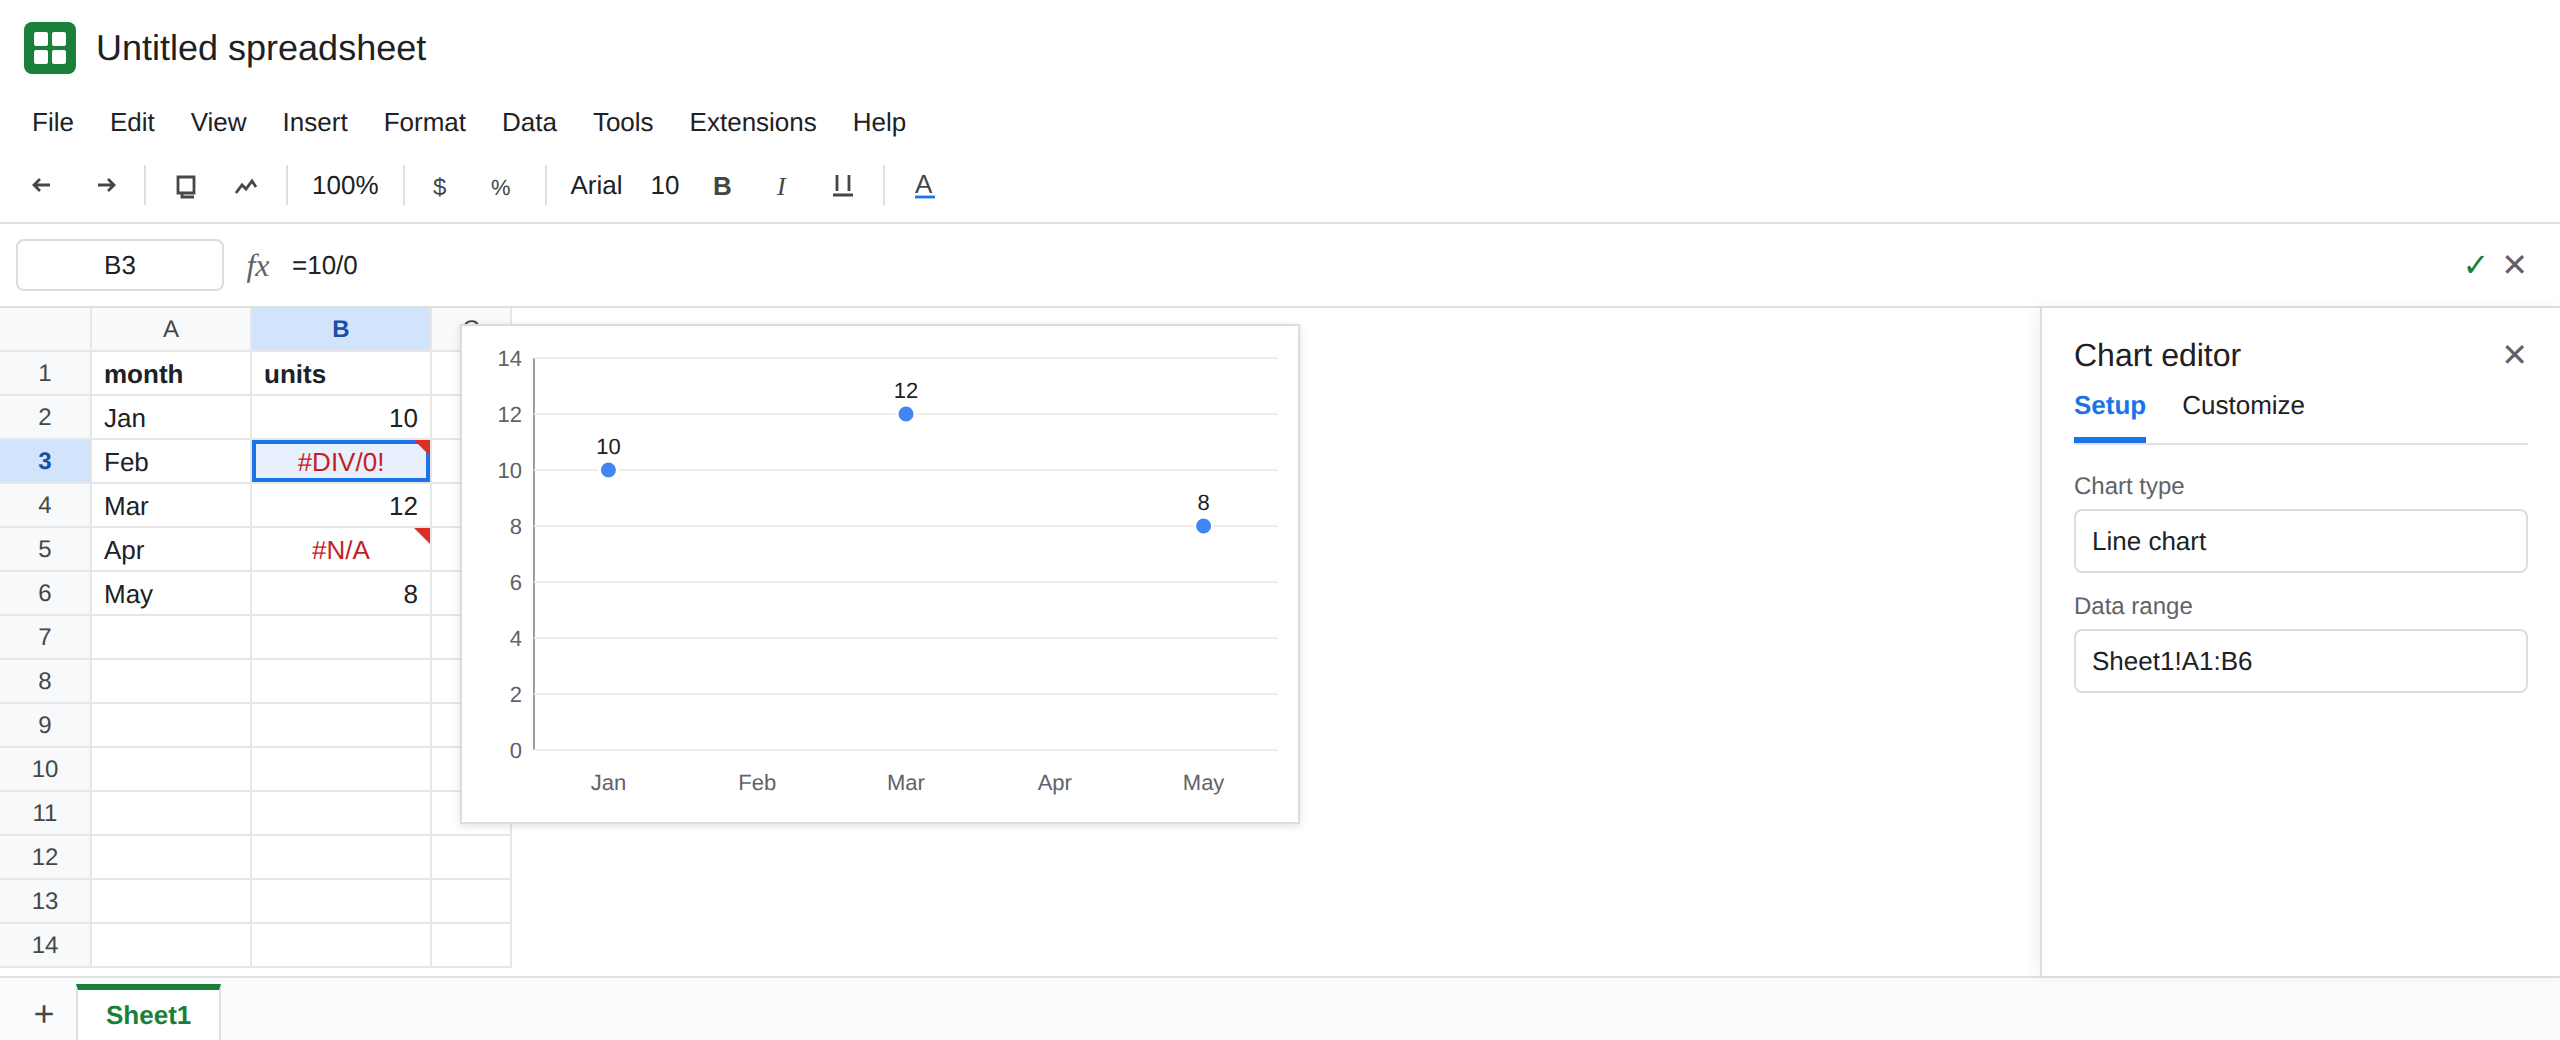
Task: Open the text color picker
Action: (924, 186)
